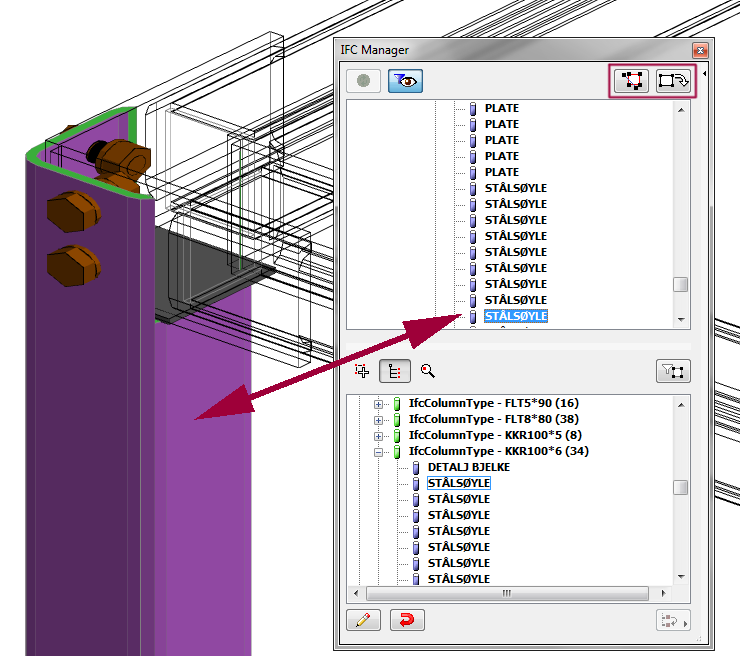The image size is (740, 656).
Task: Click the outlined STÅLSØYLE below DETALJ BJELKE
Action: click(x=459, y=483)
